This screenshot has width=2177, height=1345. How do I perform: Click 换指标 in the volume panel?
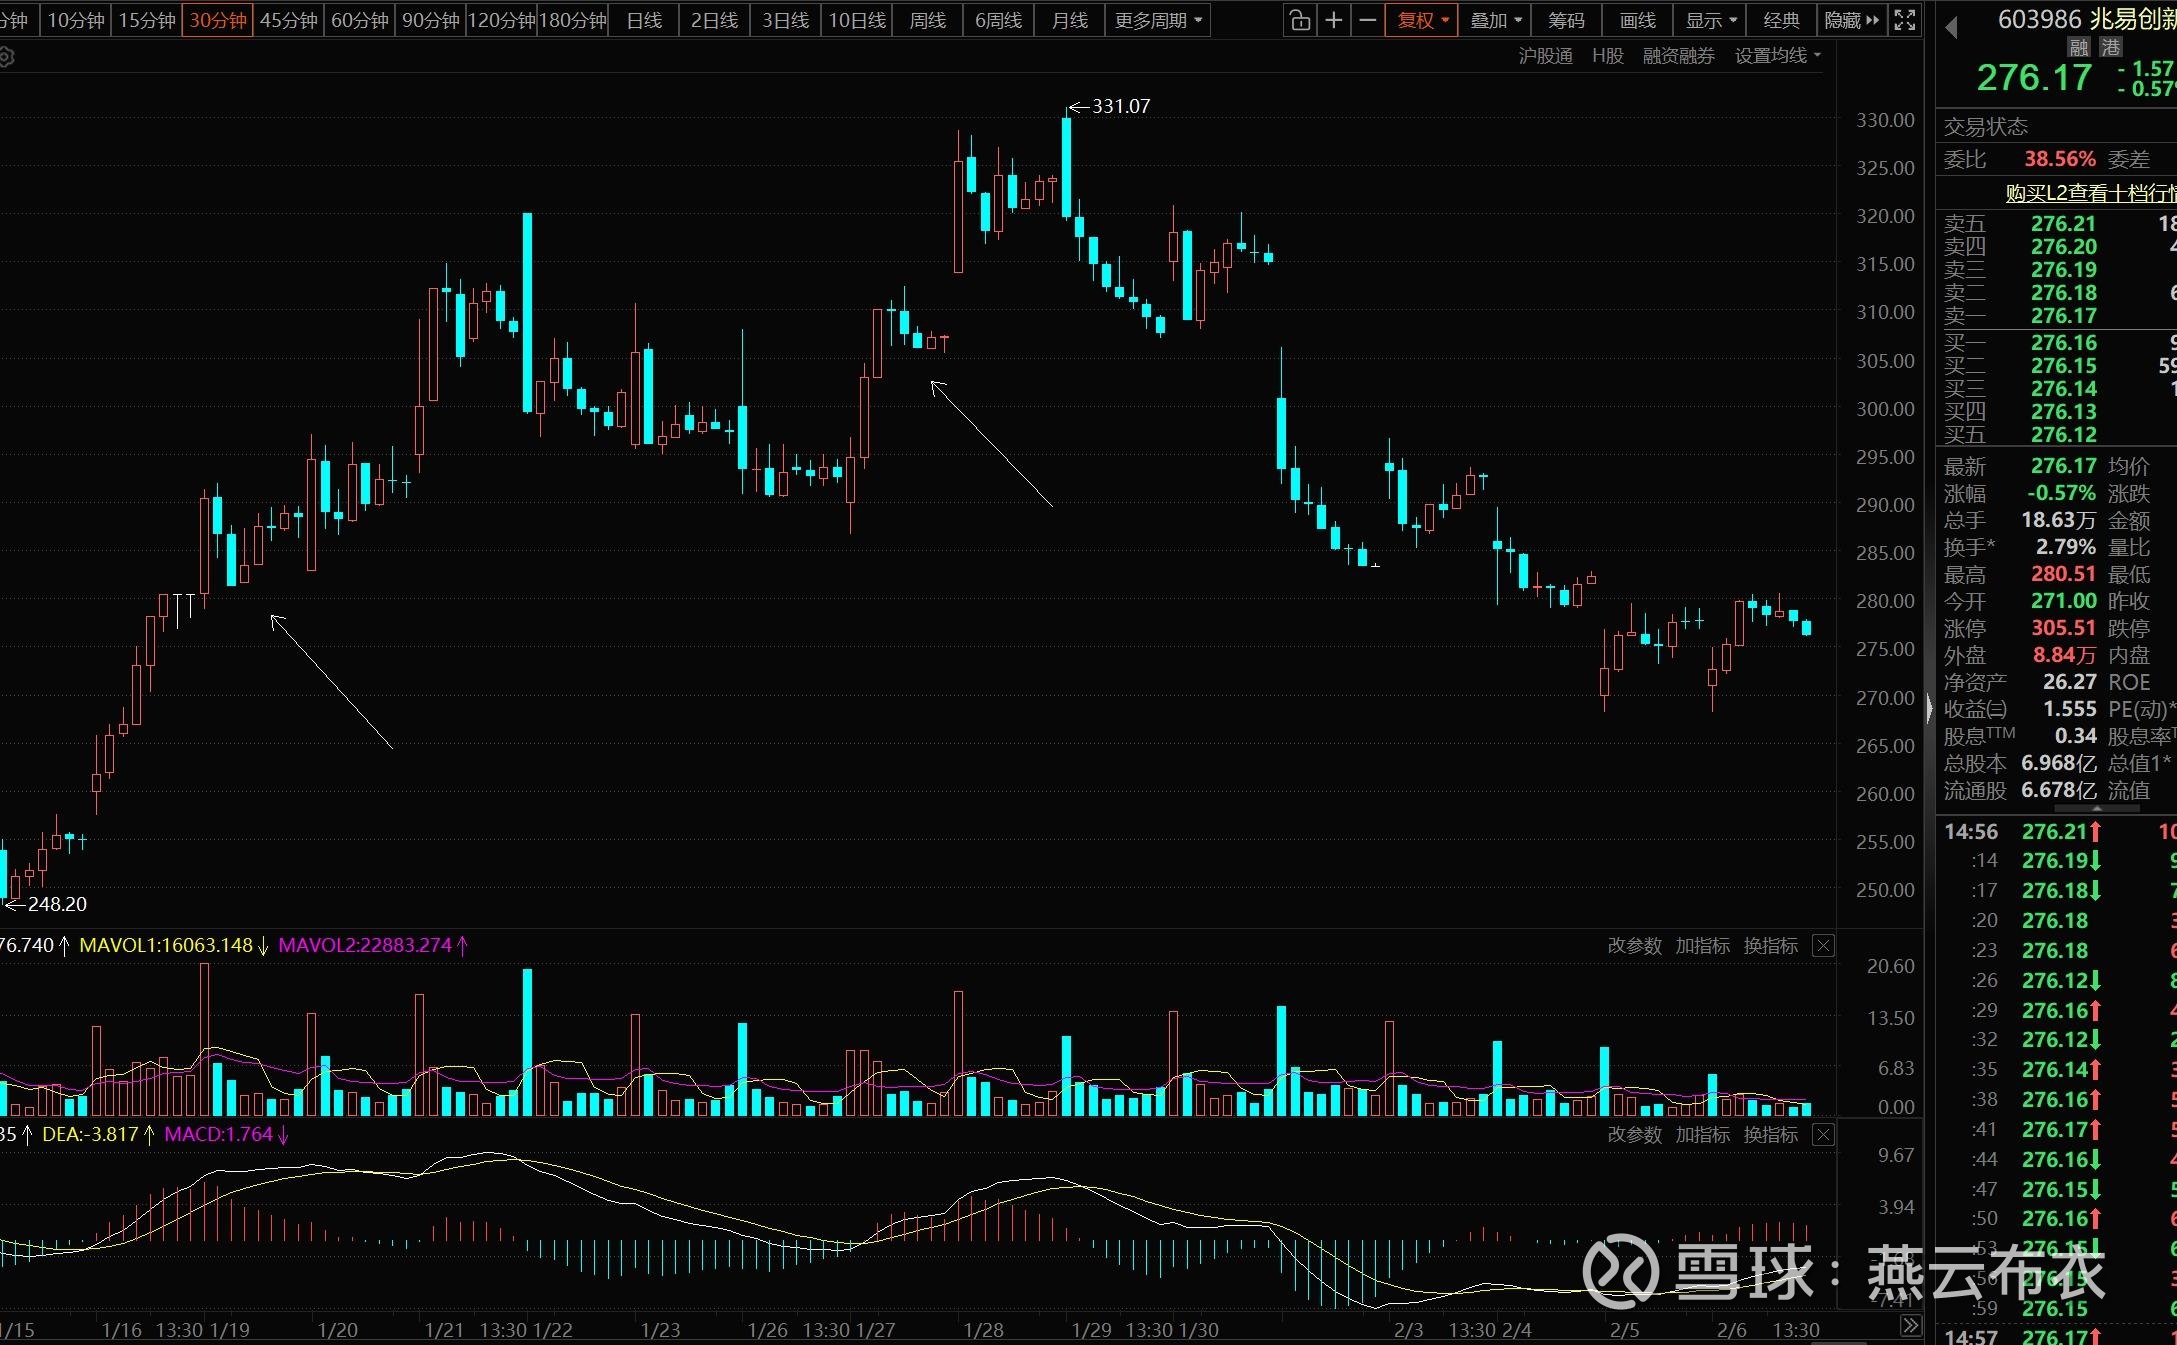pos(1770,946)
